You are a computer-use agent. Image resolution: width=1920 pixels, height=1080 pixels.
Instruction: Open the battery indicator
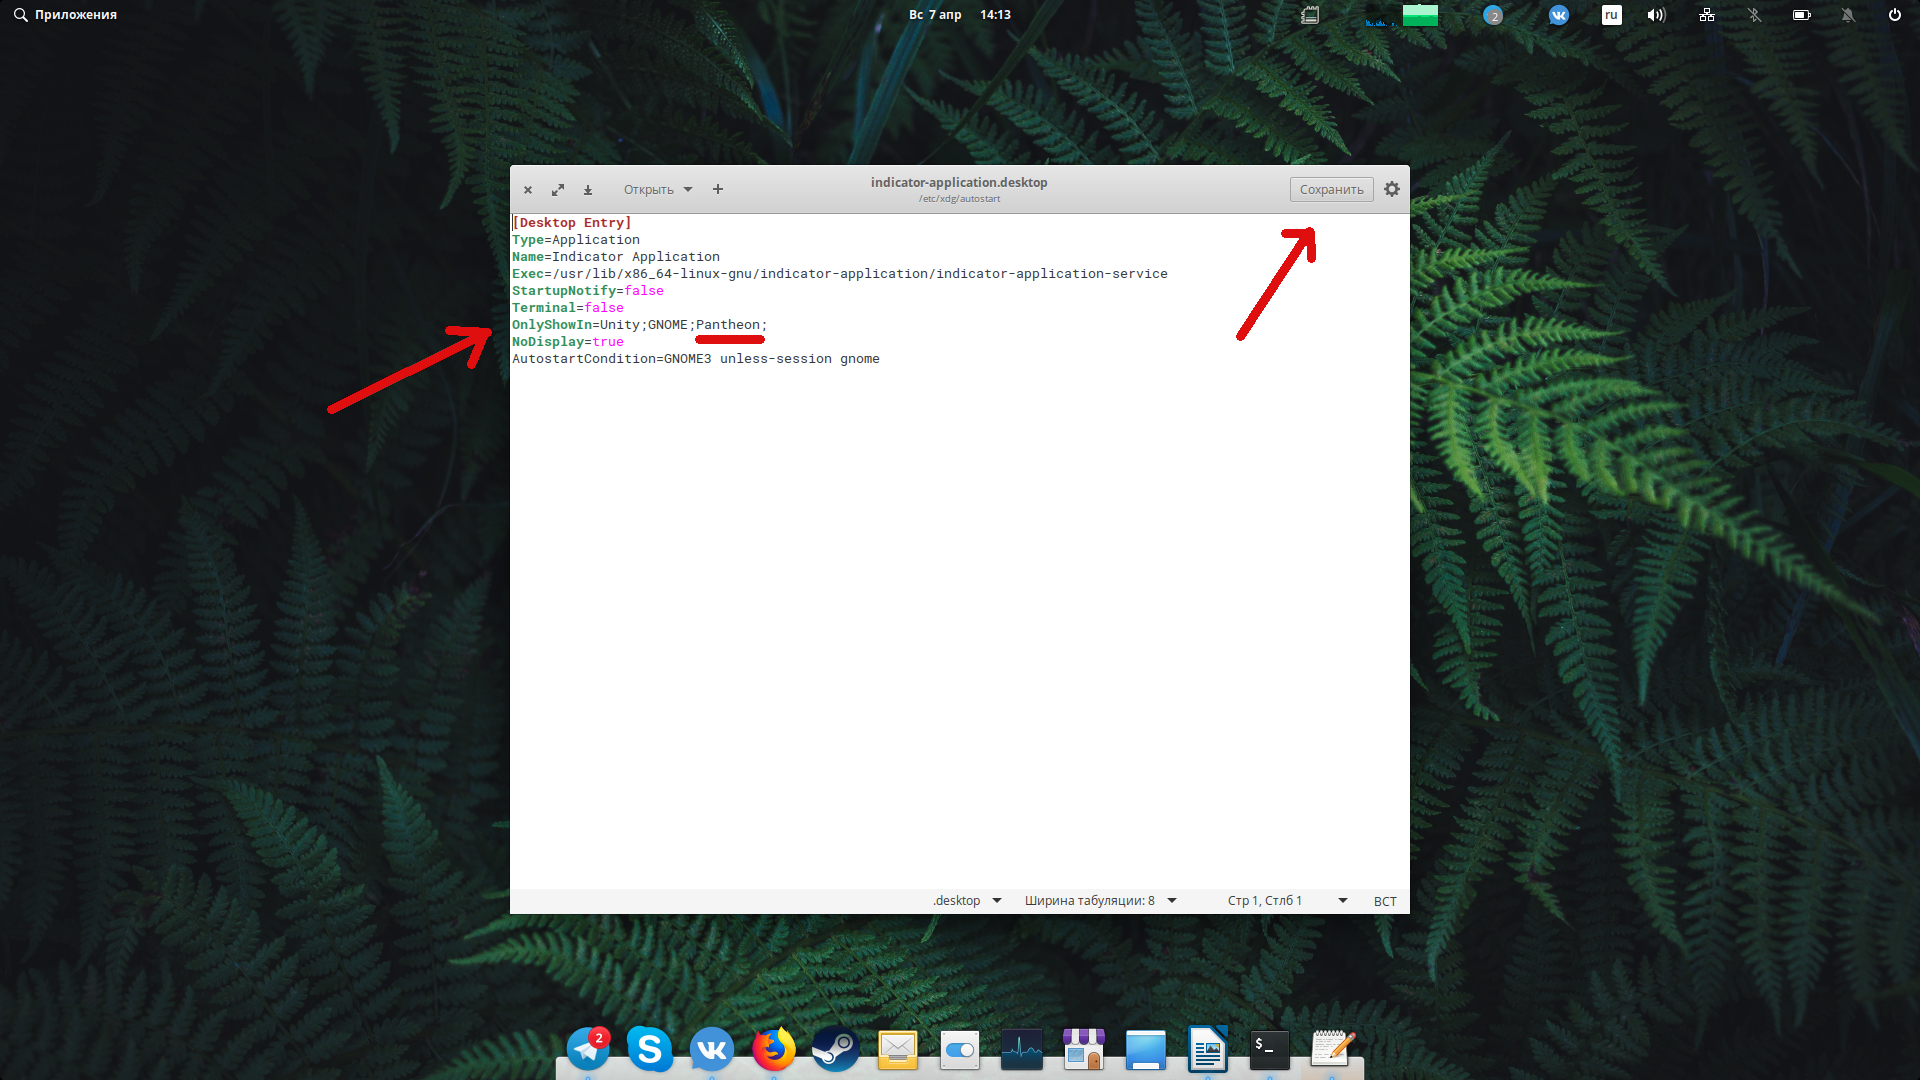(x=1802, y=15)
